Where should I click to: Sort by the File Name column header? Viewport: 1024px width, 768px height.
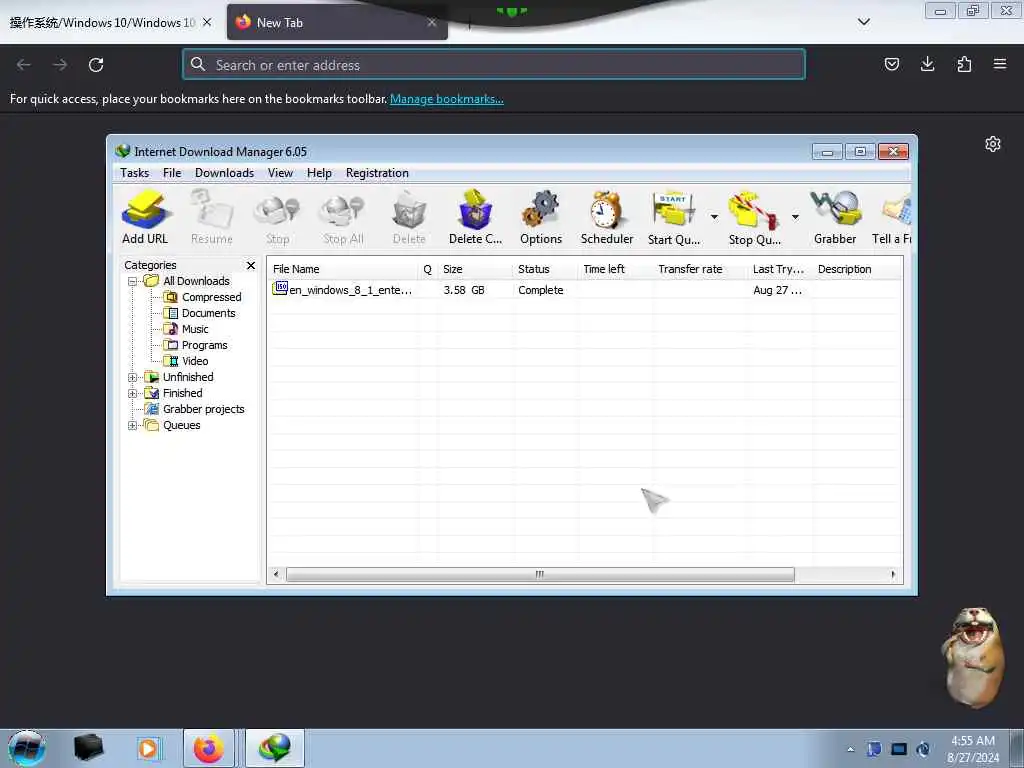pyautogui.click(x=343, y=269)
